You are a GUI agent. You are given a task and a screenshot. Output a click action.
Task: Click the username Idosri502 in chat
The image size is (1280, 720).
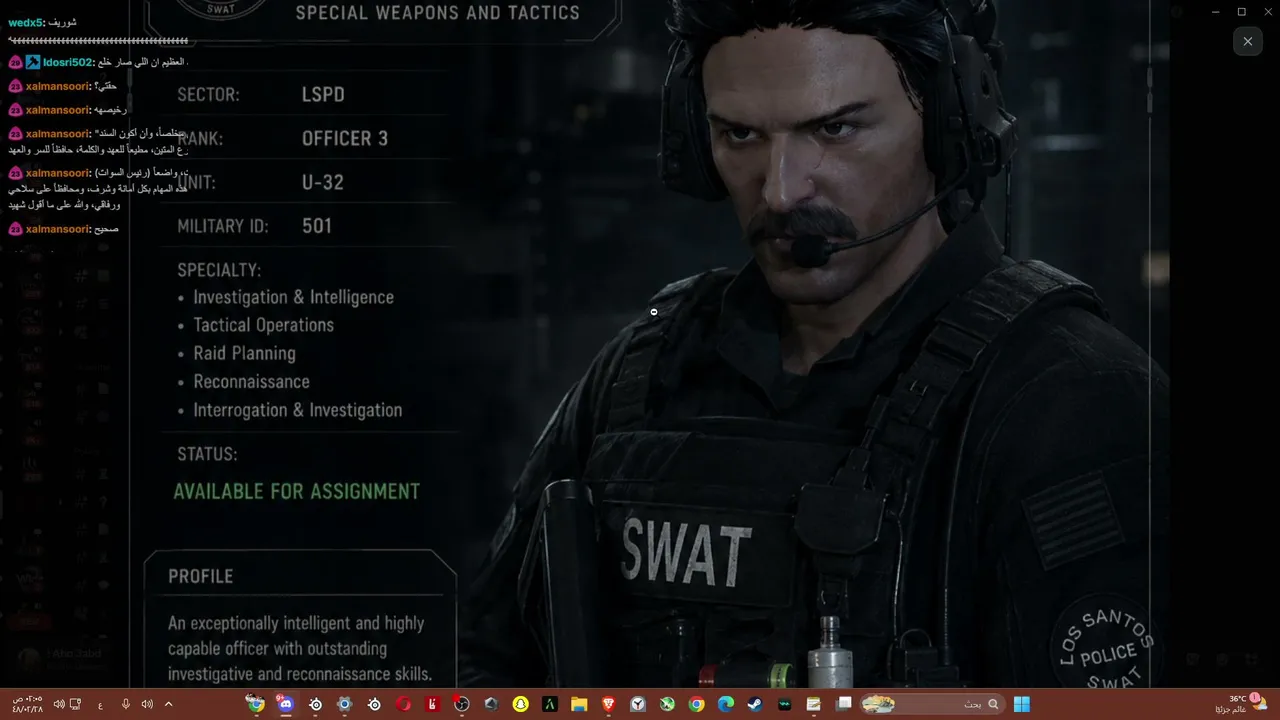coord(67,62)
